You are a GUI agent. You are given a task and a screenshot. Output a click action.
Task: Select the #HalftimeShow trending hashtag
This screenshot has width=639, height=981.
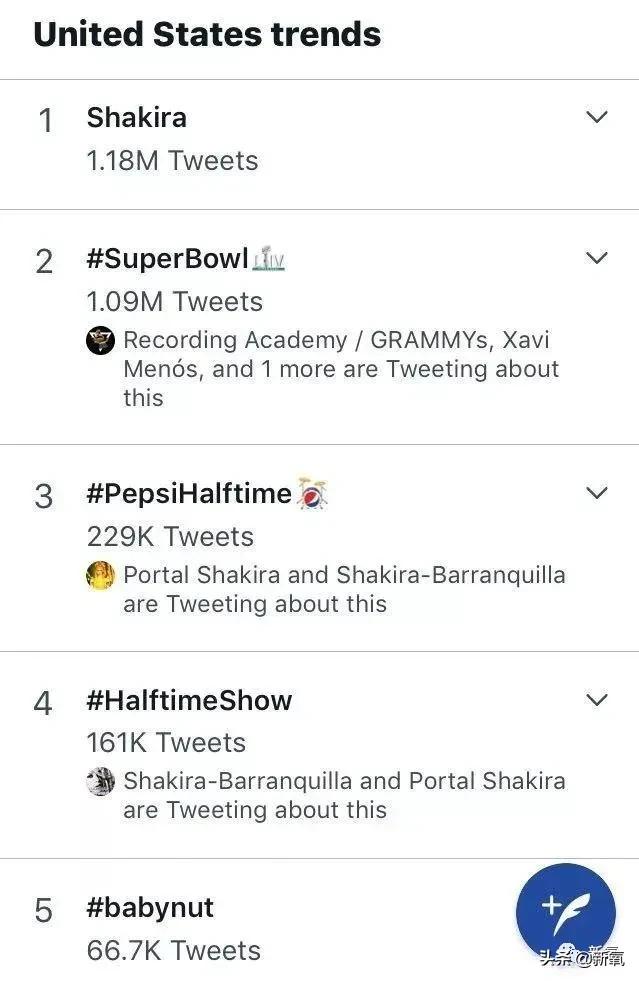189,700
